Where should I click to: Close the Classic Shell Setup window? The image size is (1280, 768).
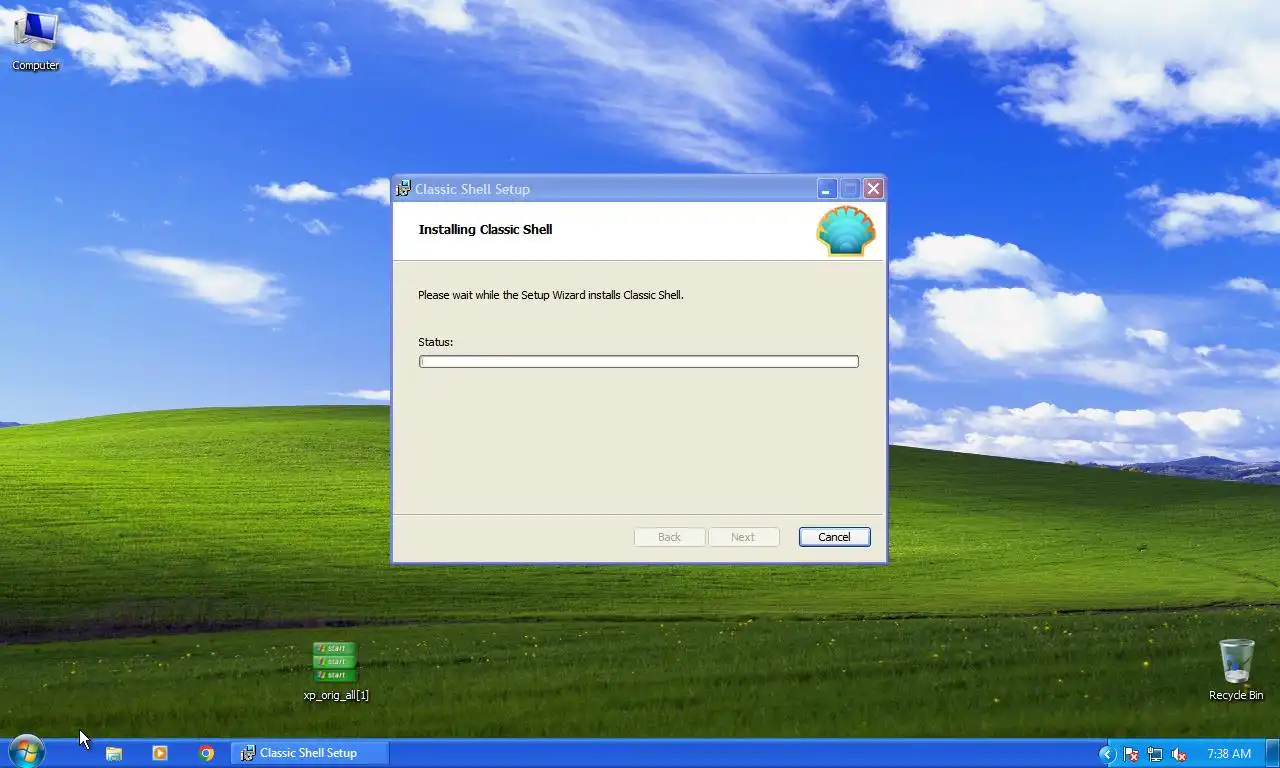click(x=873, y=189)
